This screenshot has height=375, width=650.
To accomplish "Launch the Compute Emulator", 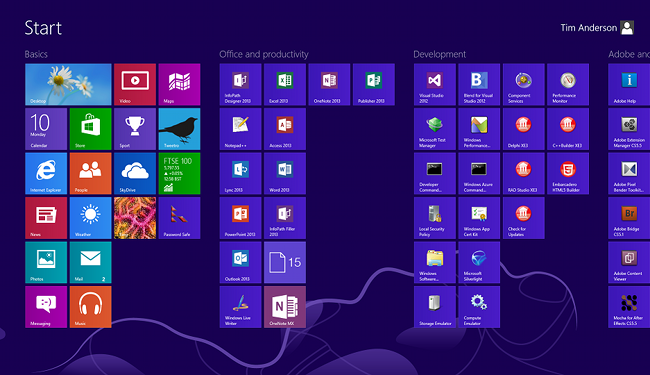I will point(479,307).
